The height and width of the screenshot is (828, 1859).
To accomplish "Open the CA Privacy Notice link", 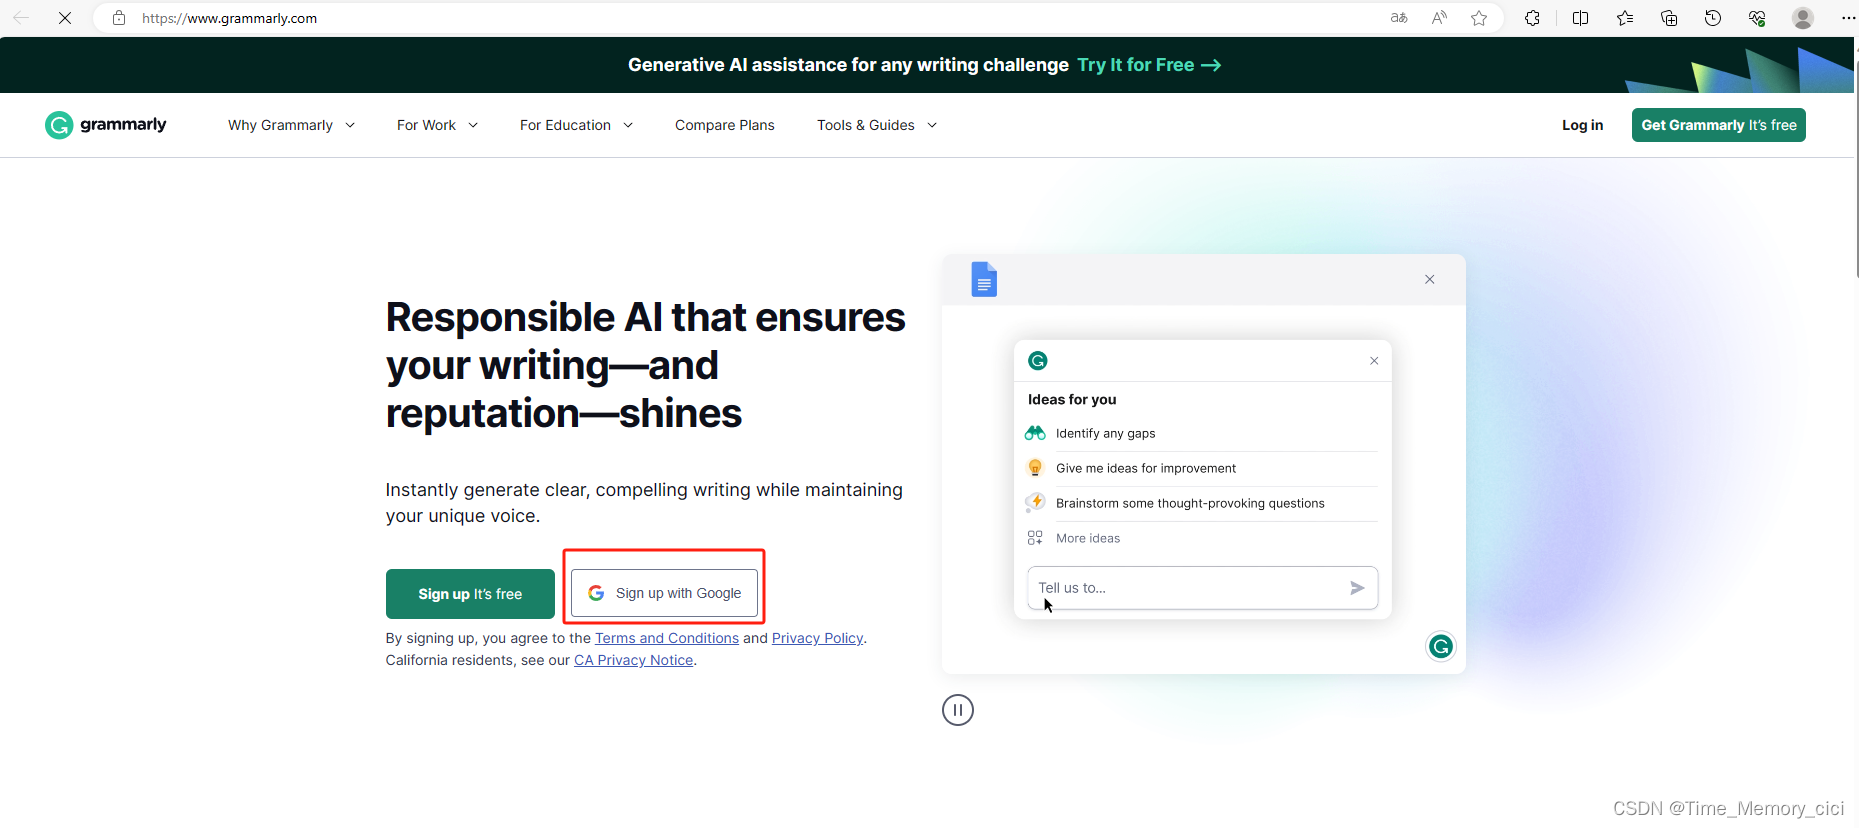I will [x=634, y=660].
